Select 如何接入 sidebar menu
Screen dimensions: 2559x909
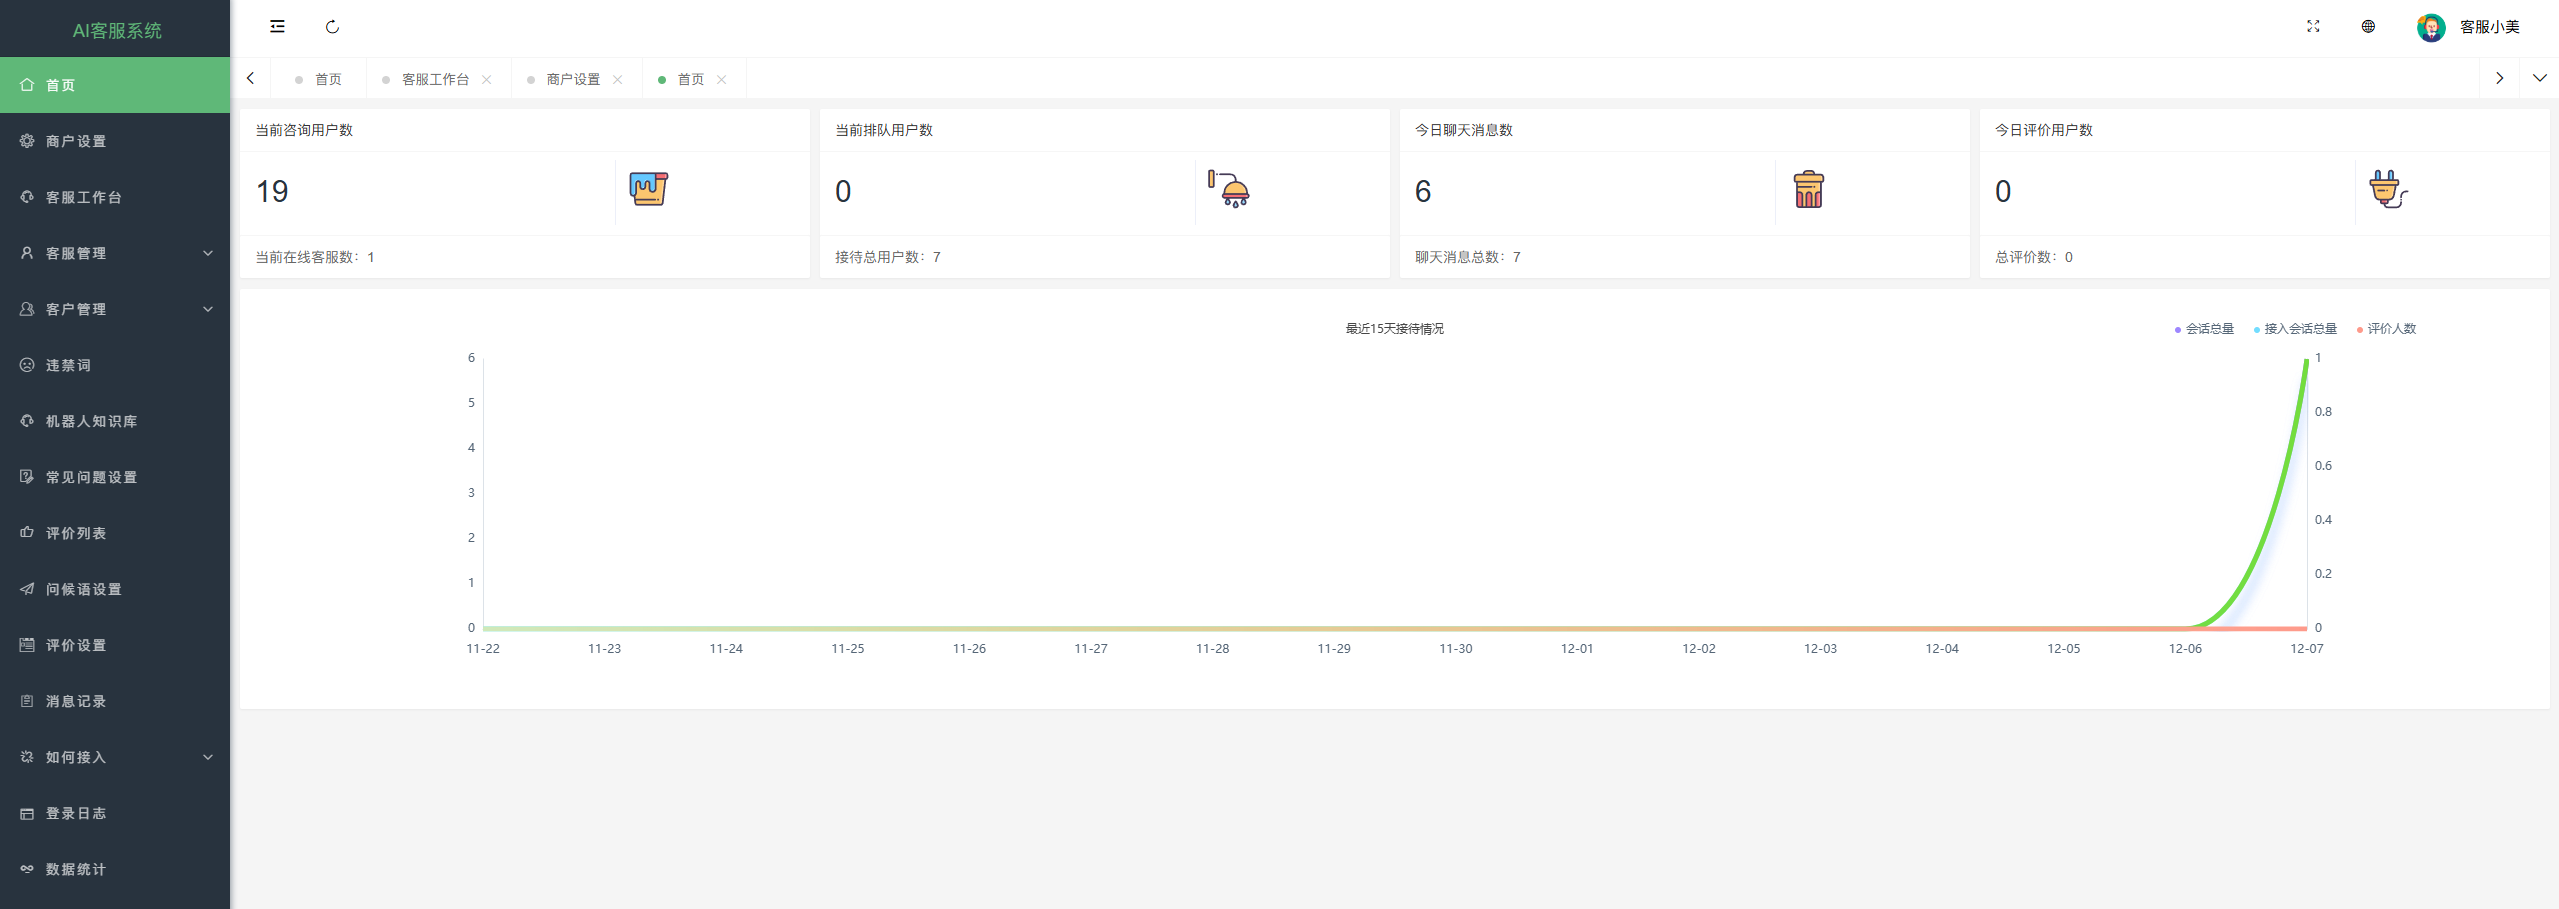coord(115,757)
